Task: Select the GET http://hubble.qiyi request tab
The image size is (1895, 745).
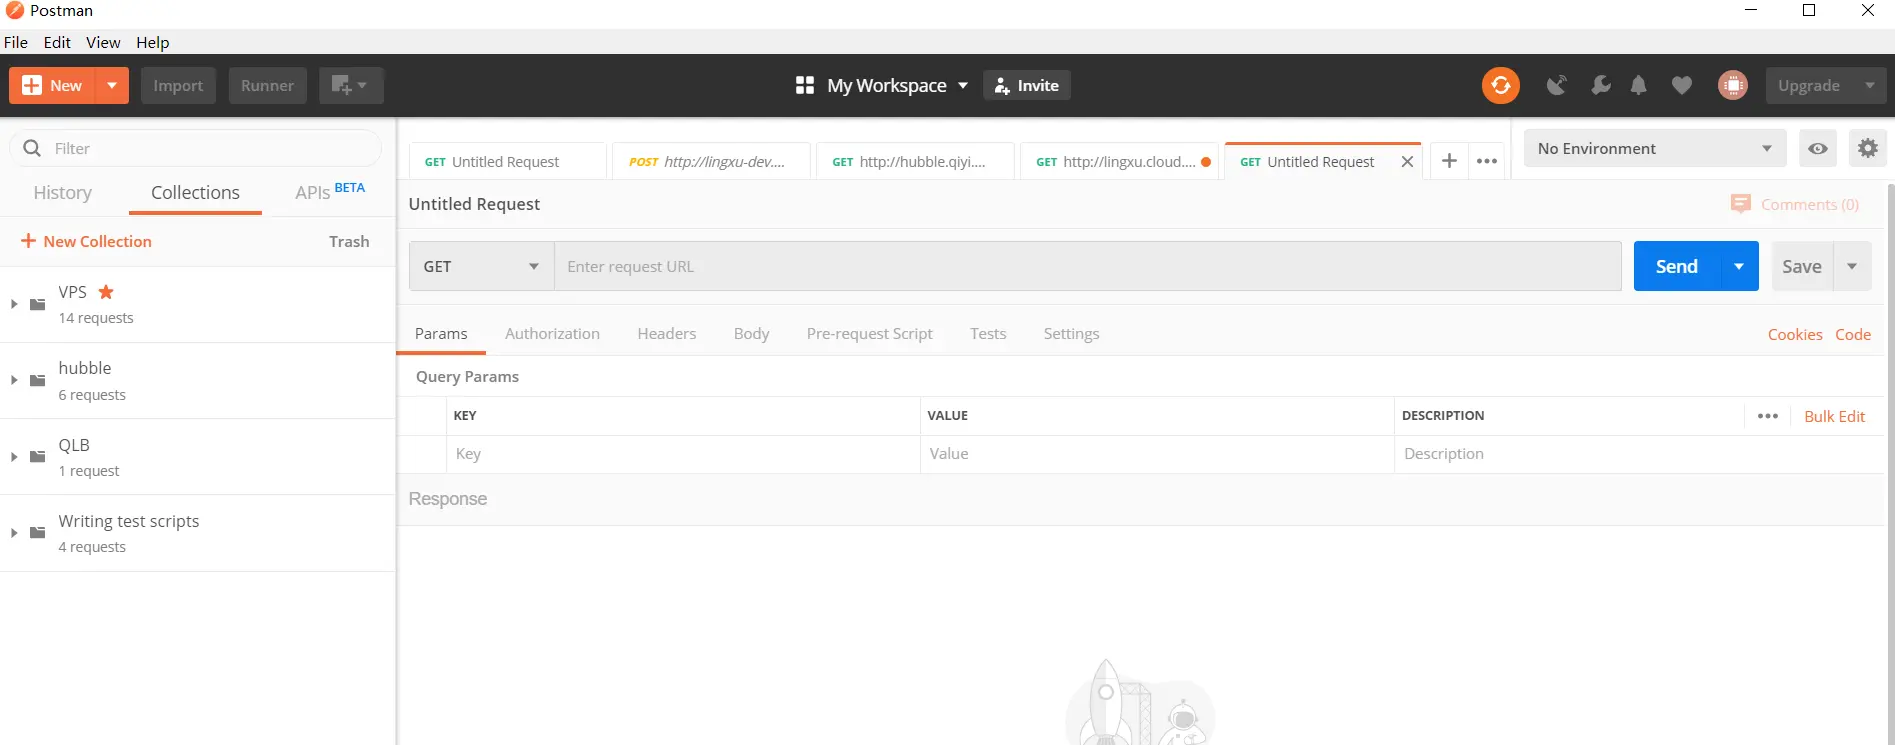Action: pos(915,162)
